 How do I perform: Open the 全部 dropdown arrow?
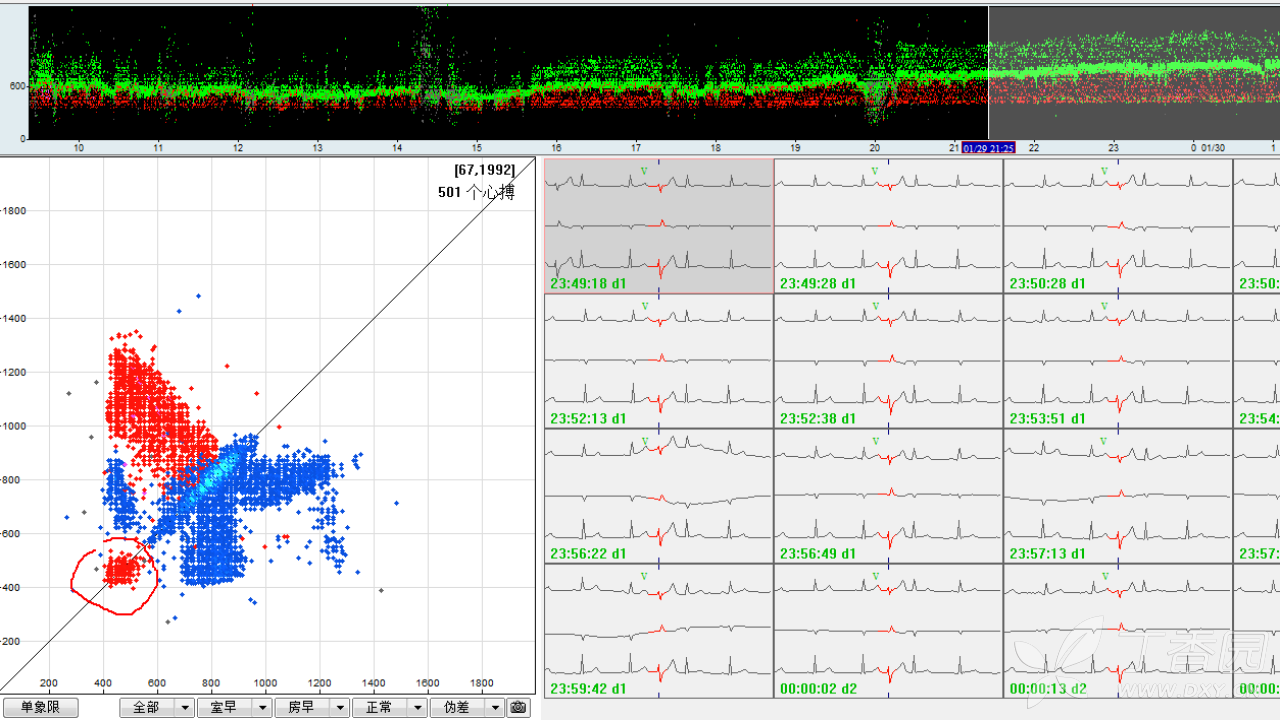pos(184,707)
